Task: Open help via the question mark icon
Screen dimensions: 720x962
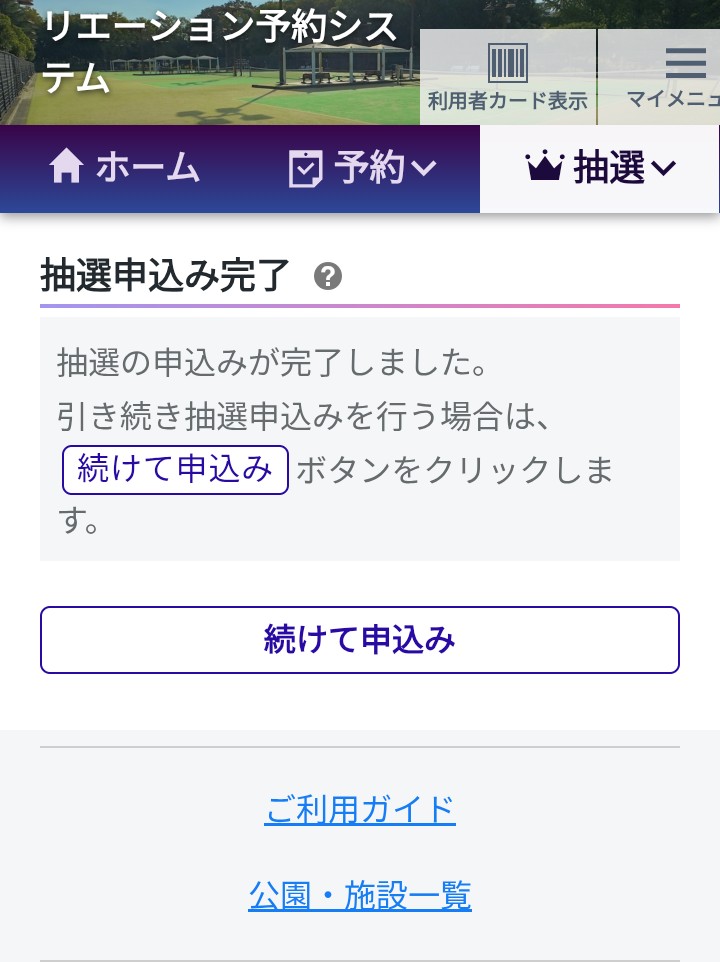Action: click(328, 276)
